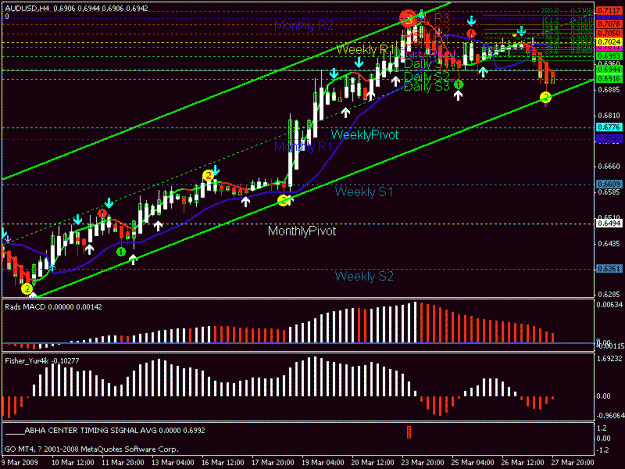Select white up arrow directly under Daily S3 green circle
This screenshot has width=625, height=469.
pyautogui.click(x=458, y=95)
